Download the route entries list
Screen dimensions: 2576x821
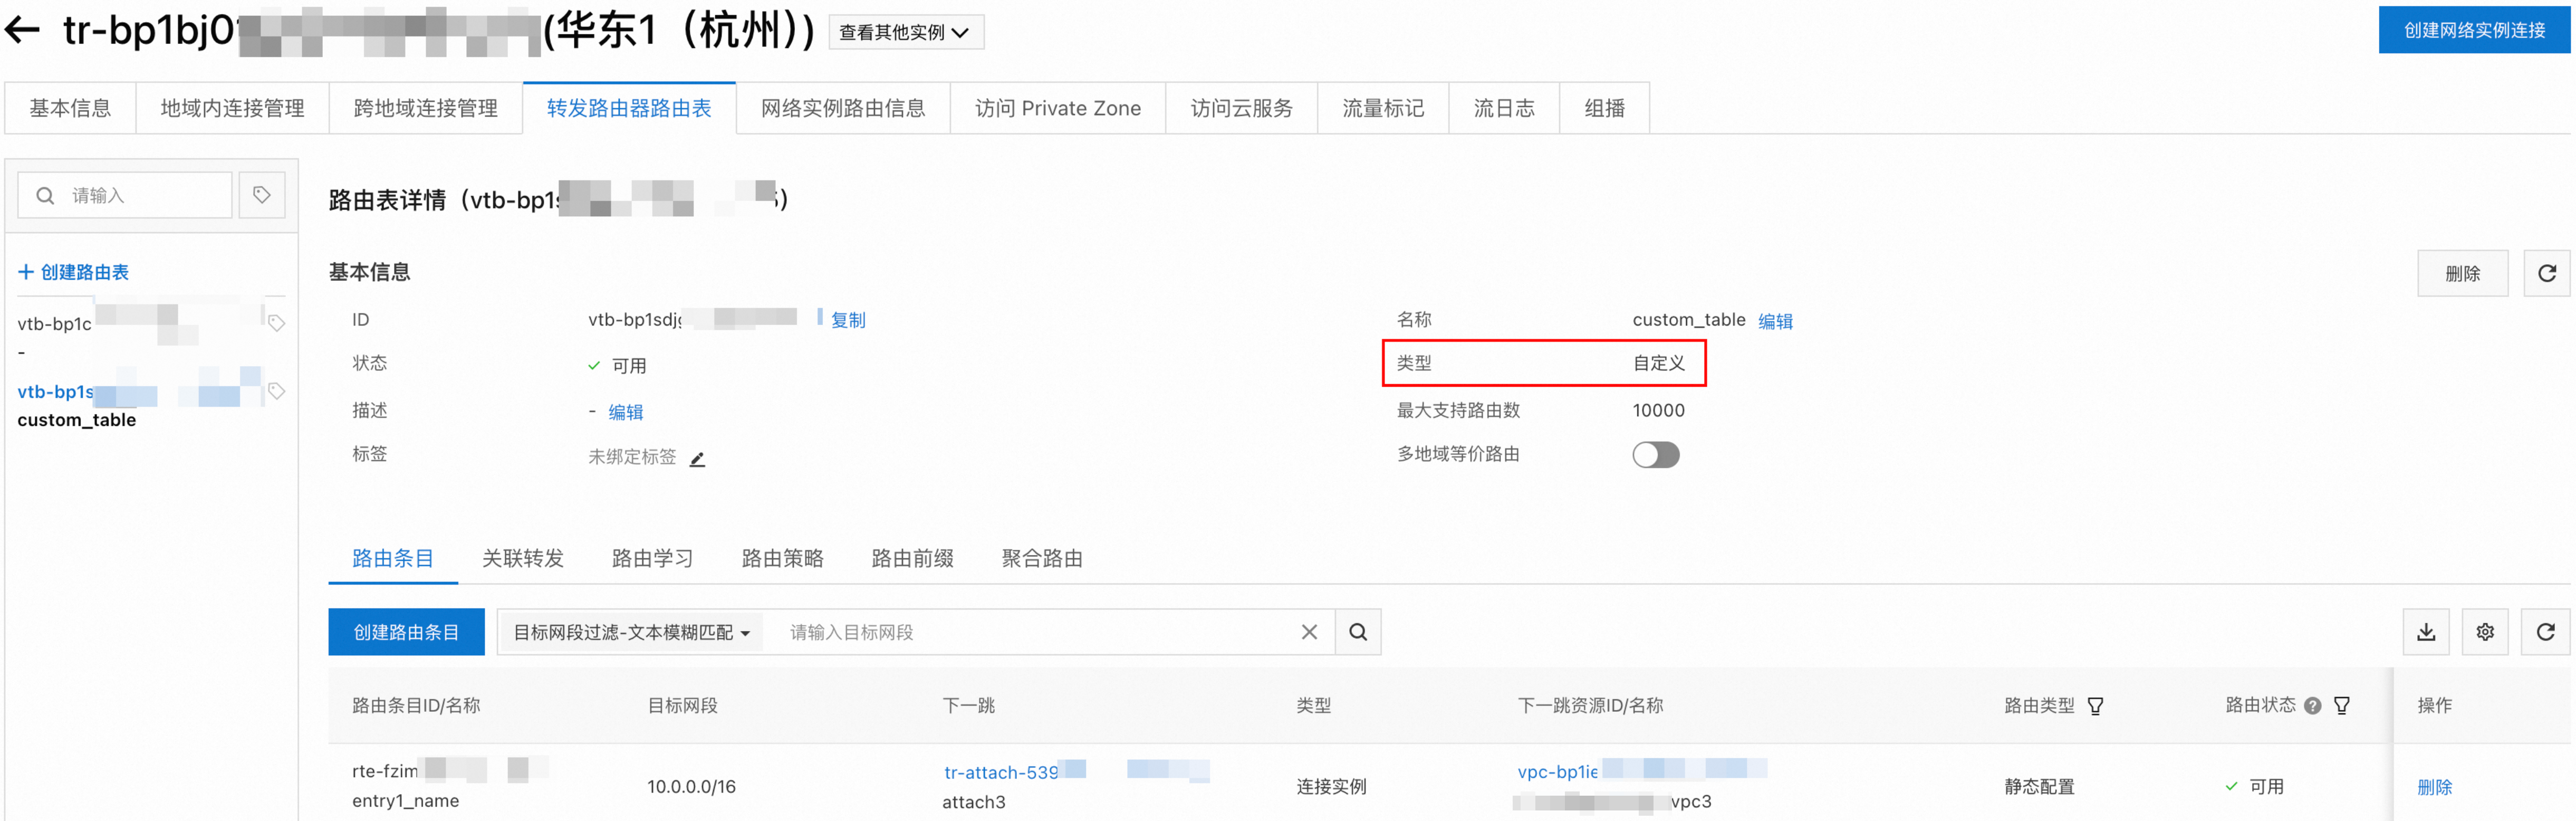tap(2425, 632)
